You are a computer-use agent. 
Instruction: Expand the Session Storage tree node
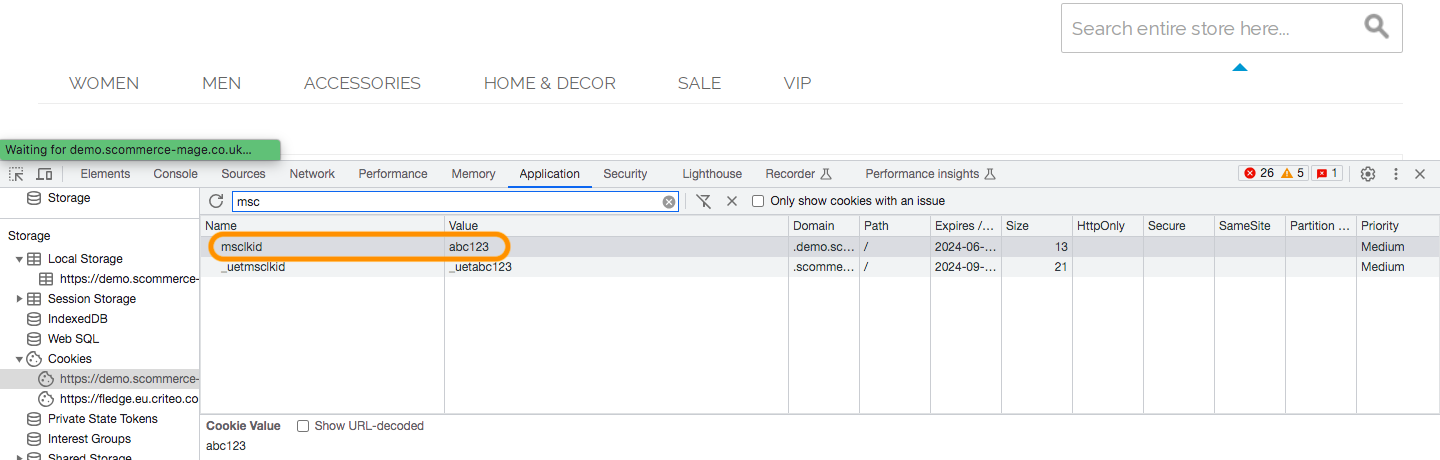point(20,299)
